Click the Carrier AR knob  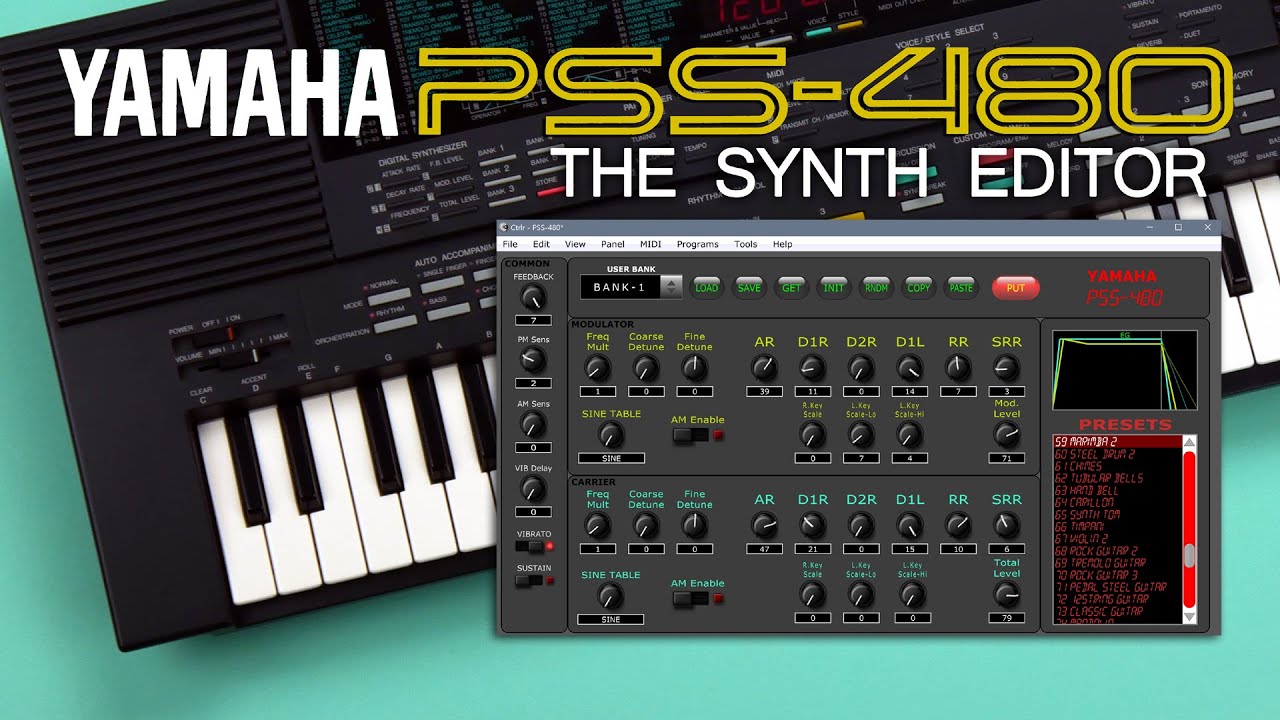point(765,525)
